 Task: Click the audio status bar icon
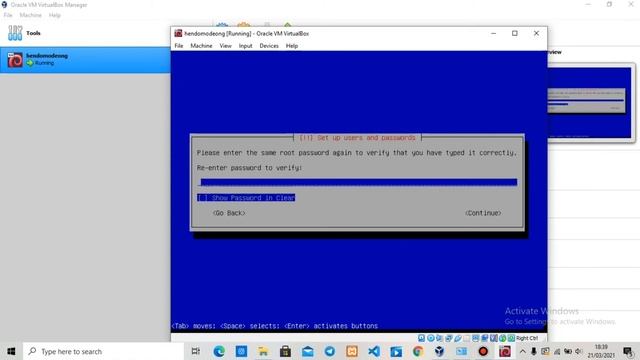click(x=440, y=338)
